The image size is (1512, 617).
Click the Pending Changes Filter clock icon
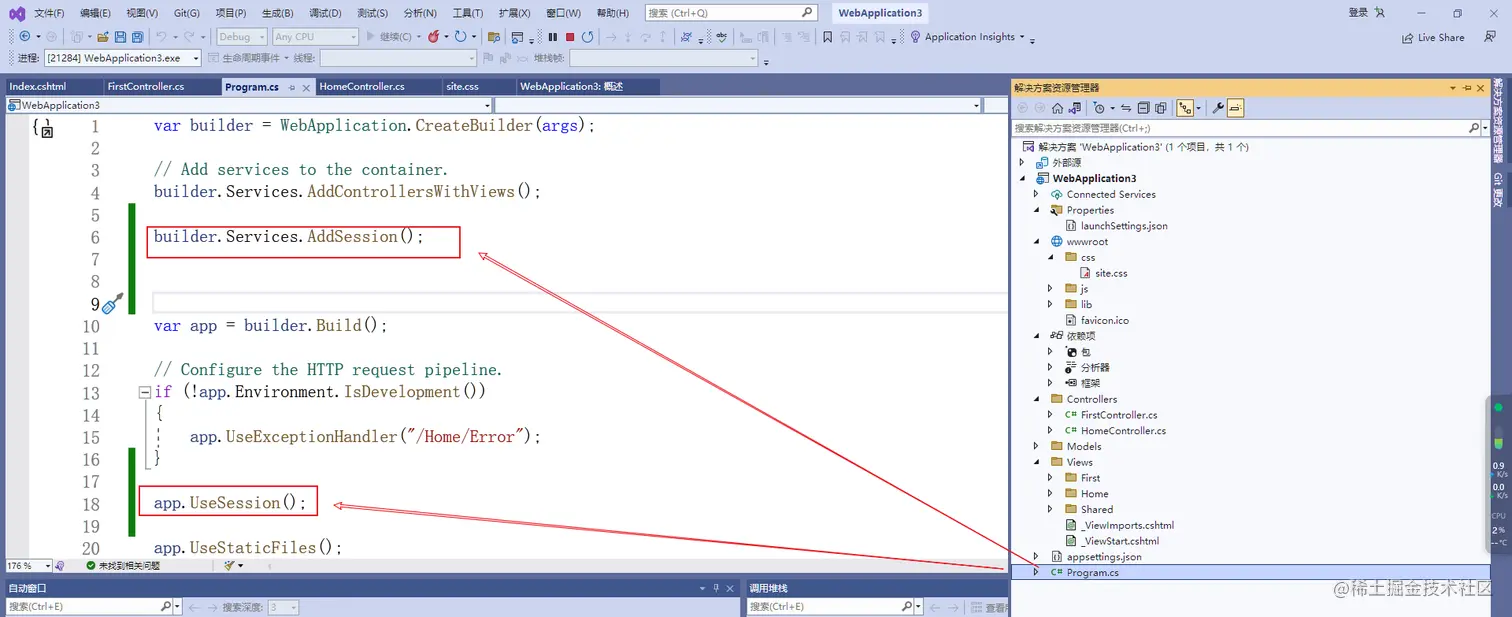pos(1099,108)
